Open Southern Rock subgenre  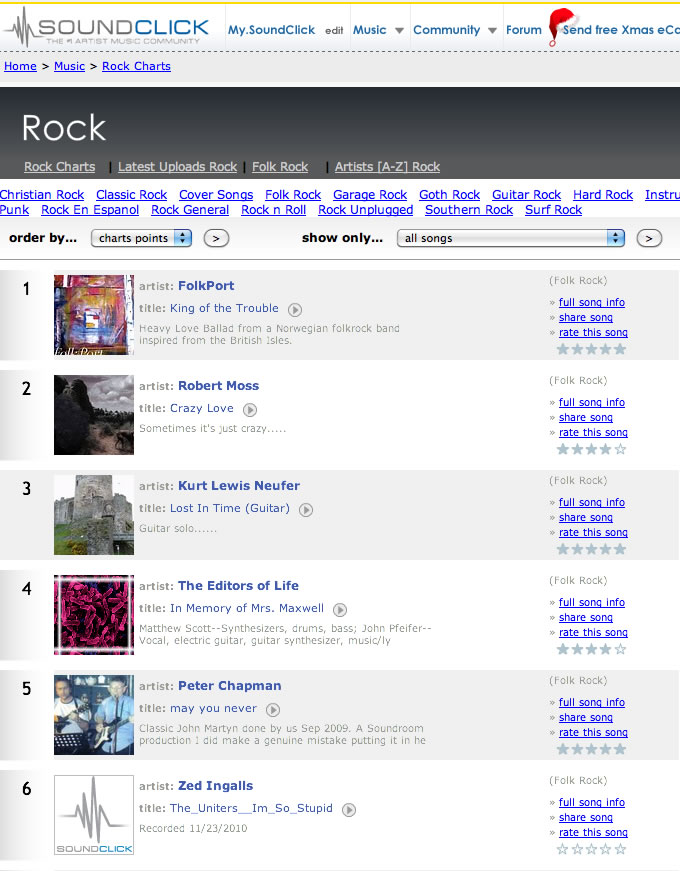point(469,210)
